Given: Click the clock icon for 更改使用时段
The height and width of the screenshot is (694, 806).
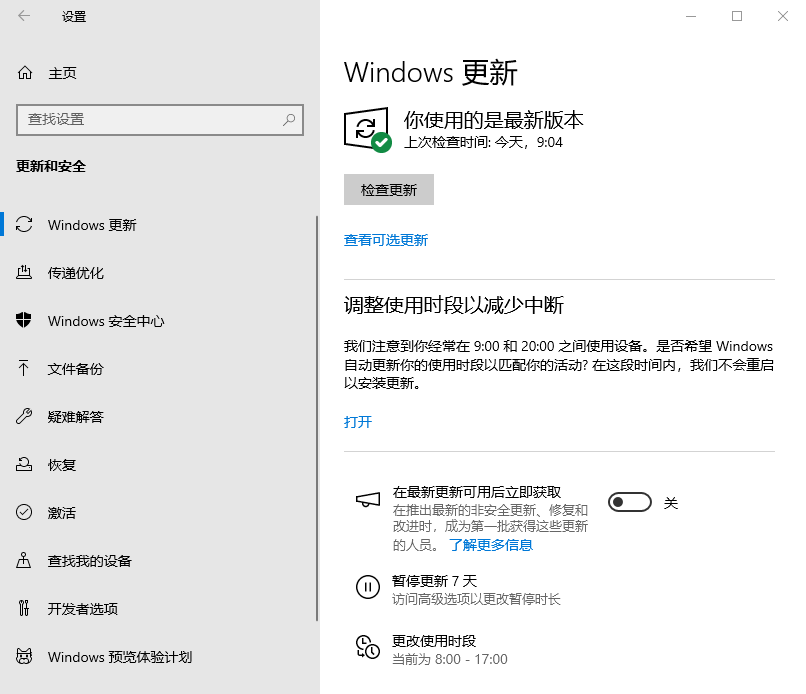Looking at the screenshot, I should (x=368, y=647).
